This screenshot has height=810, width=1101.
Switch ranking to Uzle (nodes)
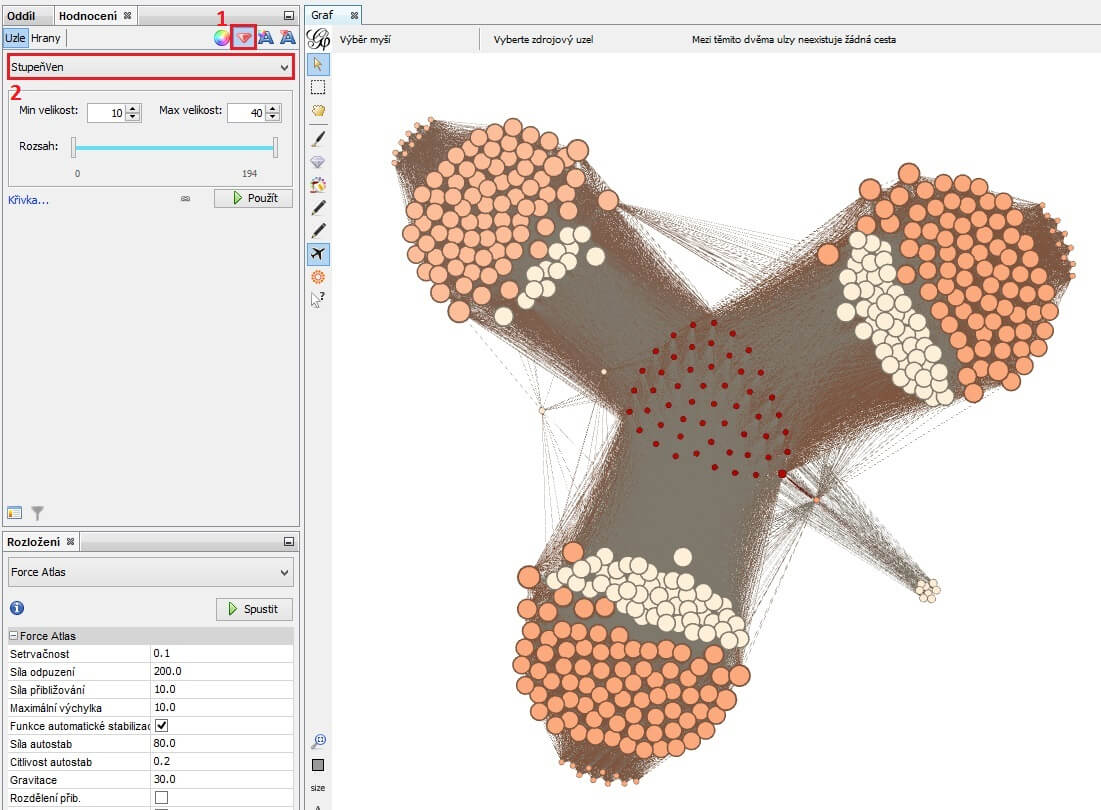click(x=15, y=38)
